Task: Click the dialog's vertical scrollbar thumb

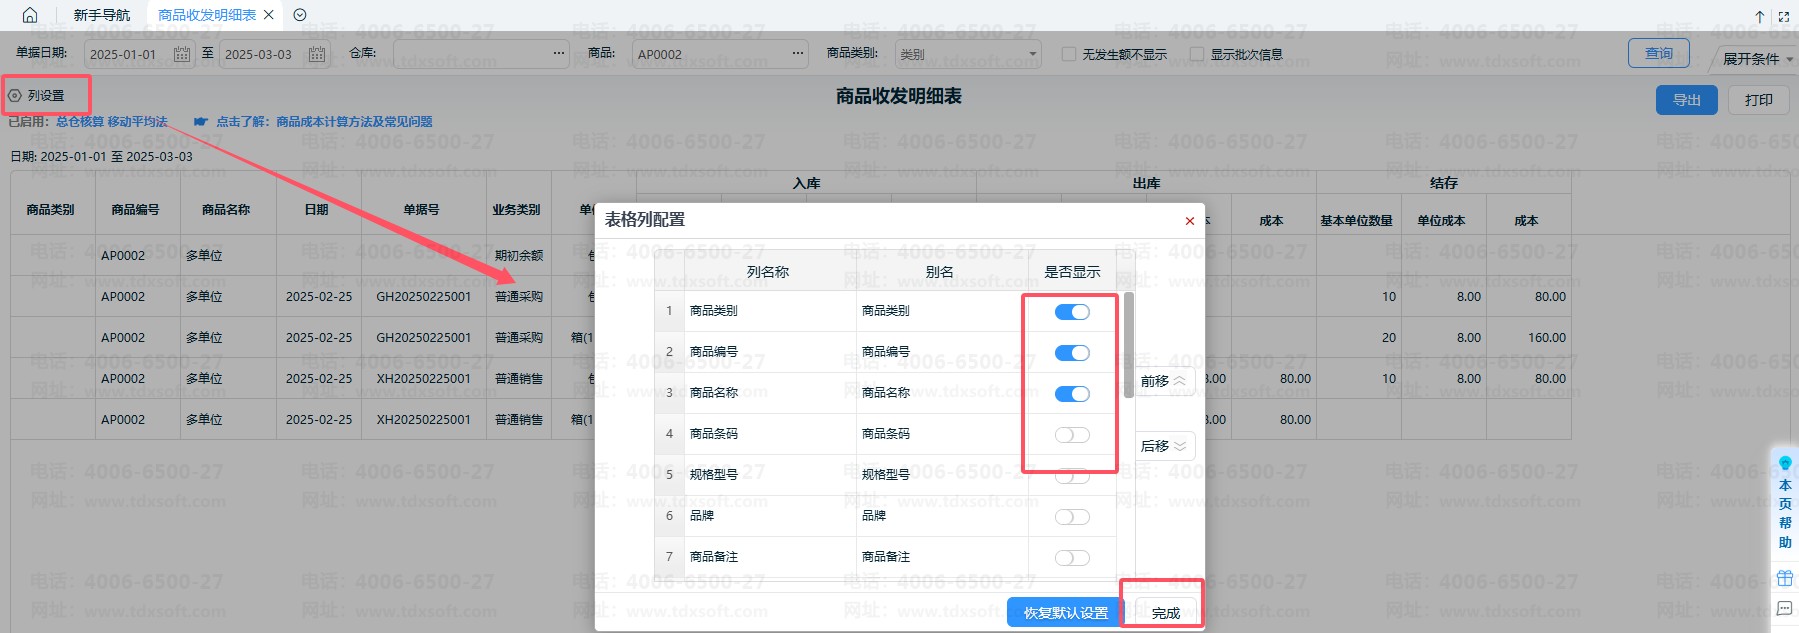Action: tap(1129, 345)
